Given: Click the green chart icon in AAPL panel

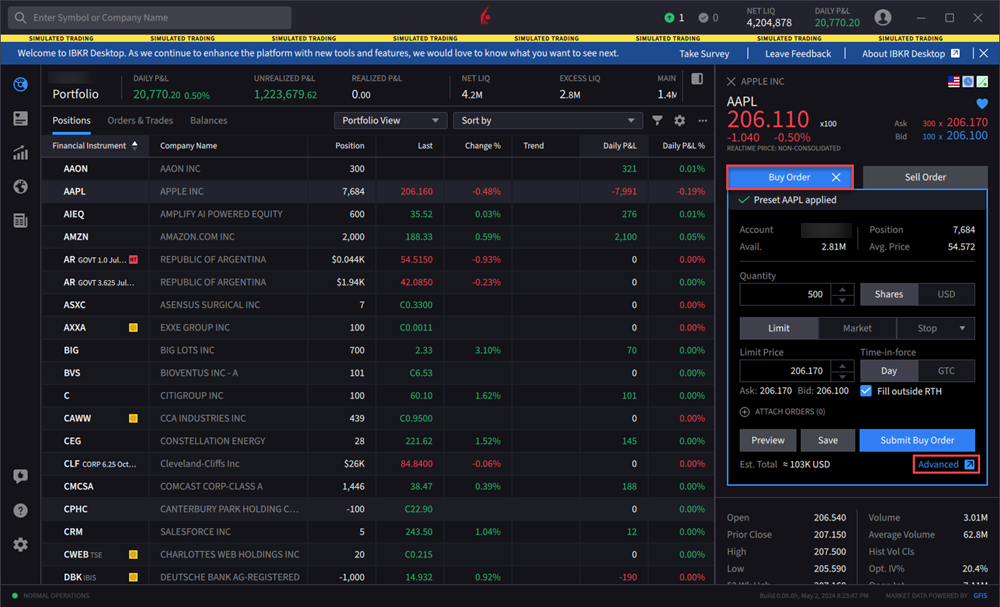Looking at the screenshot, I should [982, 82].
